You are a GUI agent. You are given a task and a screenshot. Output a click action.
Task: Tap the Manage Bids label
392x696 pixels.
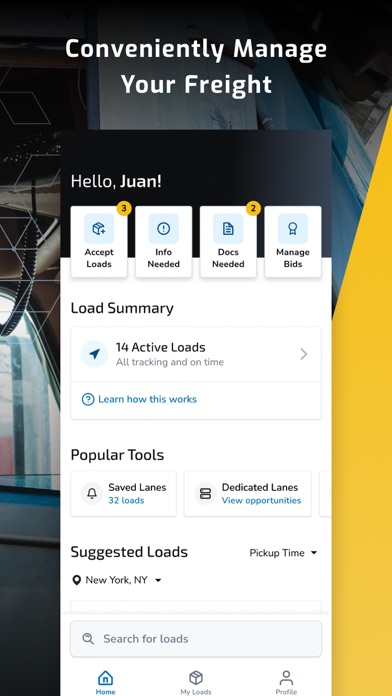[x=293, y=258]
